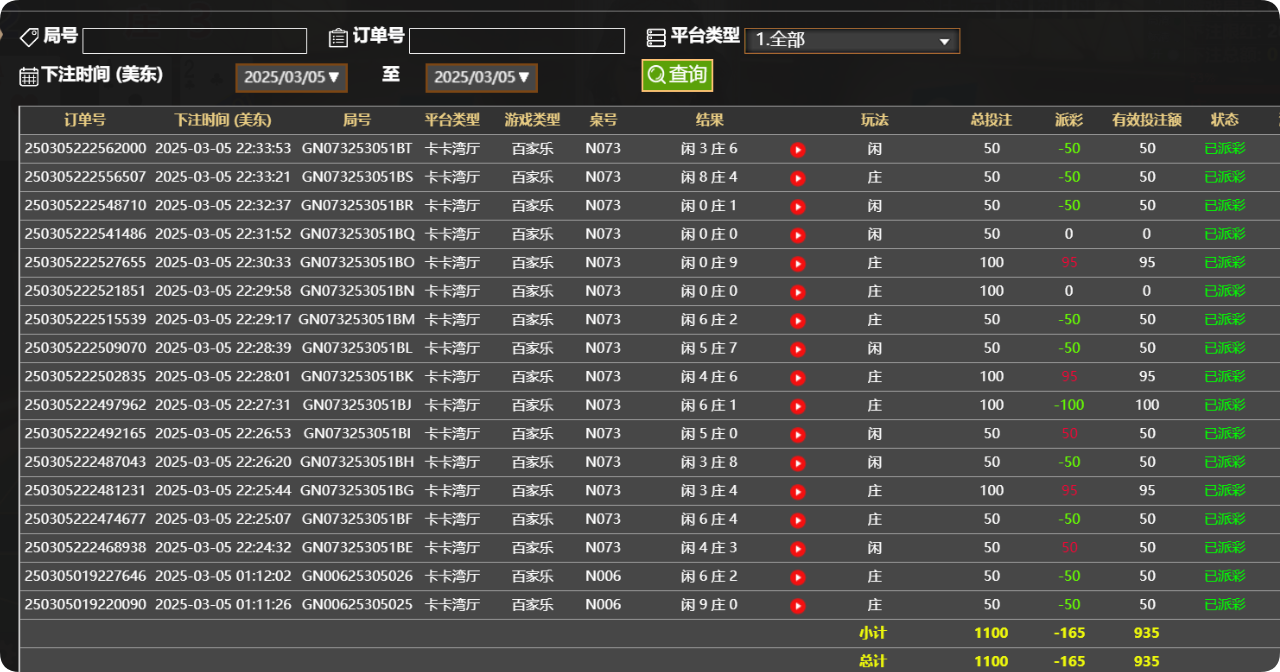Click inside the 订单号 input field

pyautogui.click(x=517, y=42)
